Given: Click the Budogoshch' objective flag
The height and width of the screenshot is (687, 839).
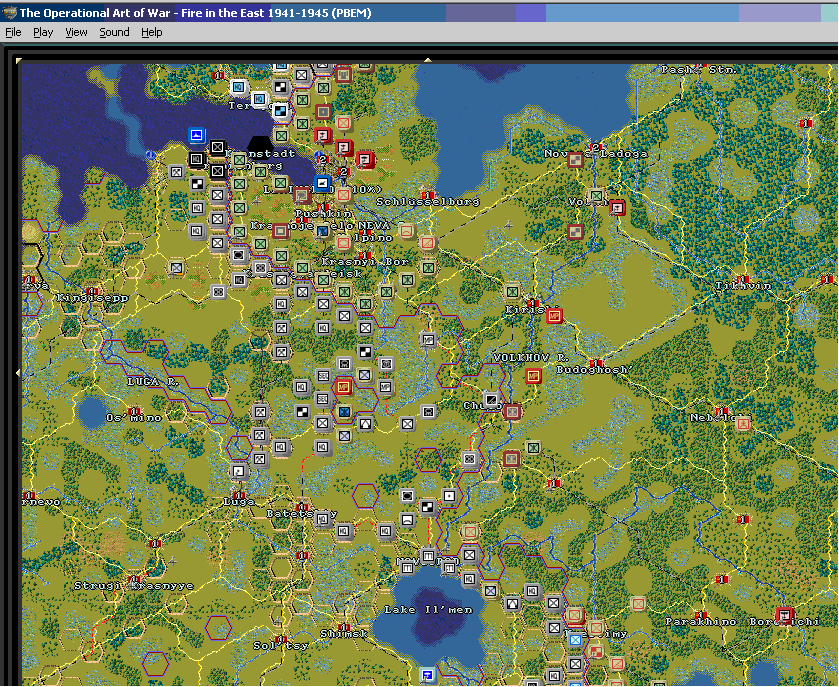Looking at the screenshot, I should 596,363.
